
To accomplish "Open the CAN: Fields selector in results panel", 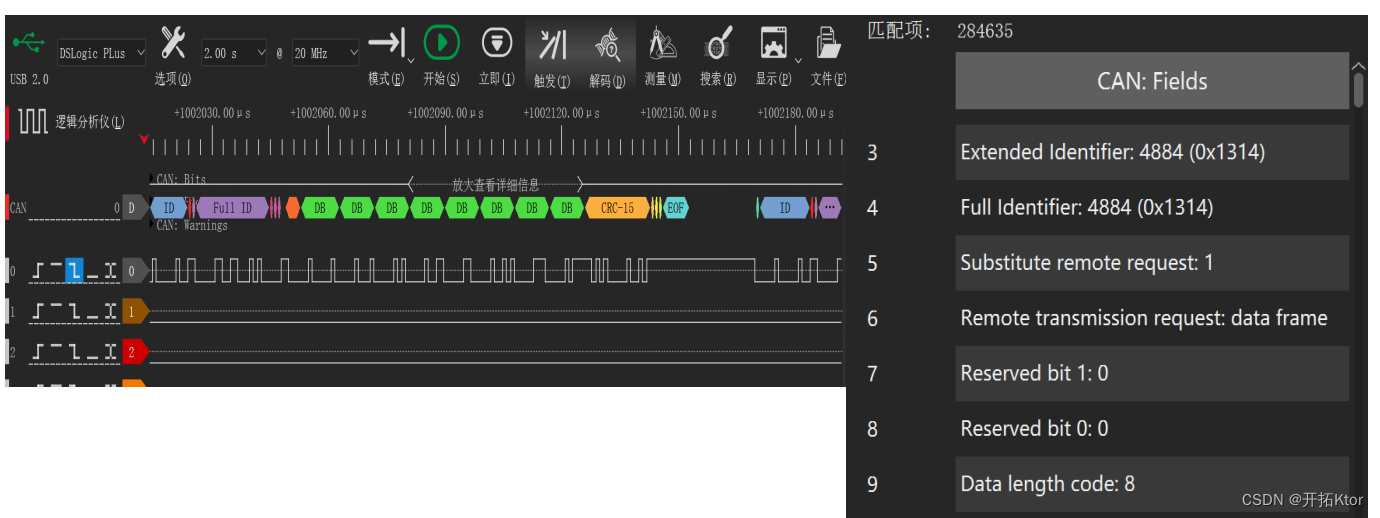I will 1152,81.
